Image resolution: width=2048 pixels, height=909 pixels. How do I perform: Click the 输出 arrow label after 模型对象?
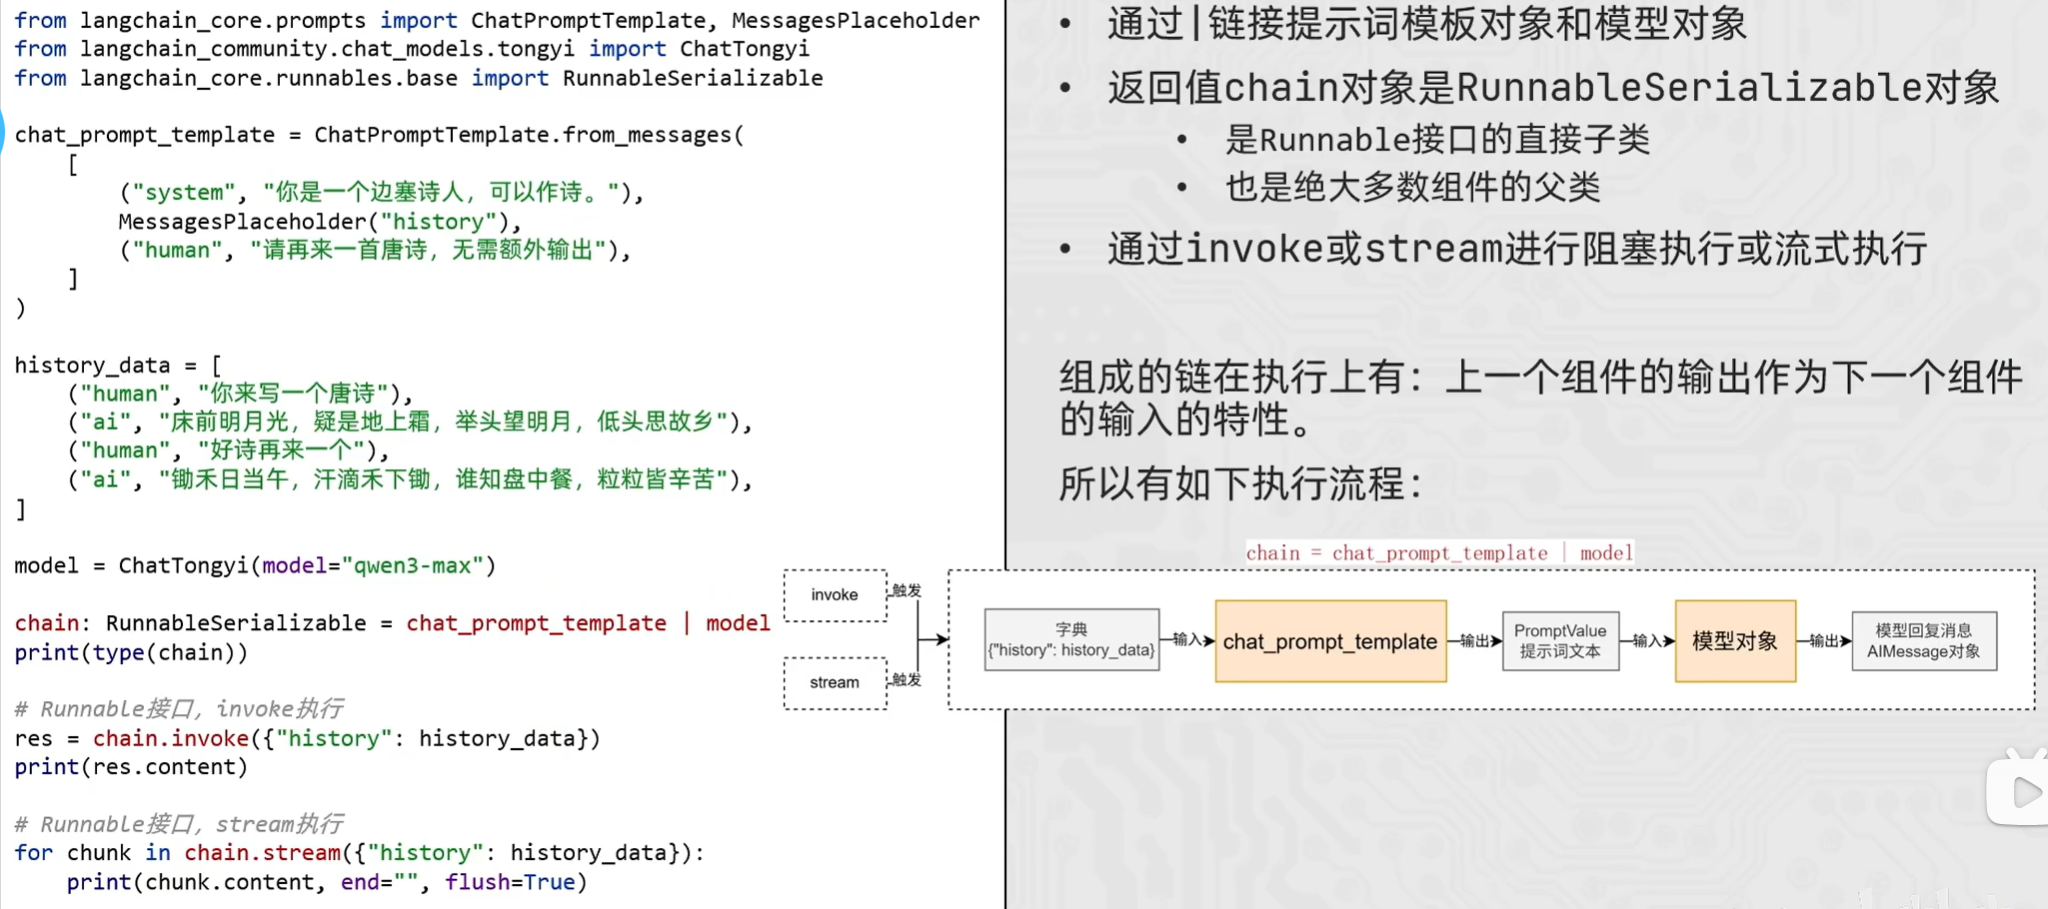[x=1824, y=641]
